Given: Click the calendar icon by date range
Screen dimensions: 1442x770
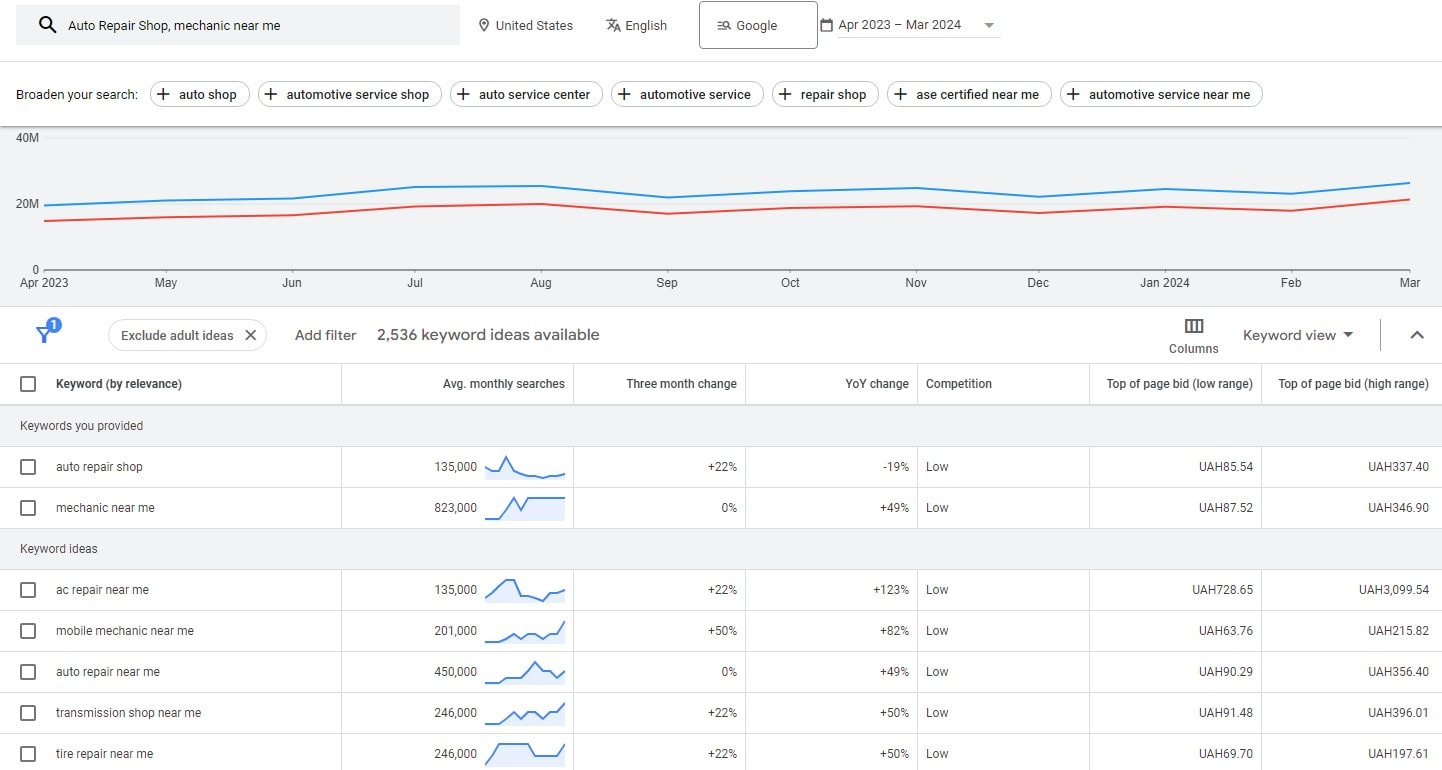Looking at the screenshot, I should click(826, 25).
